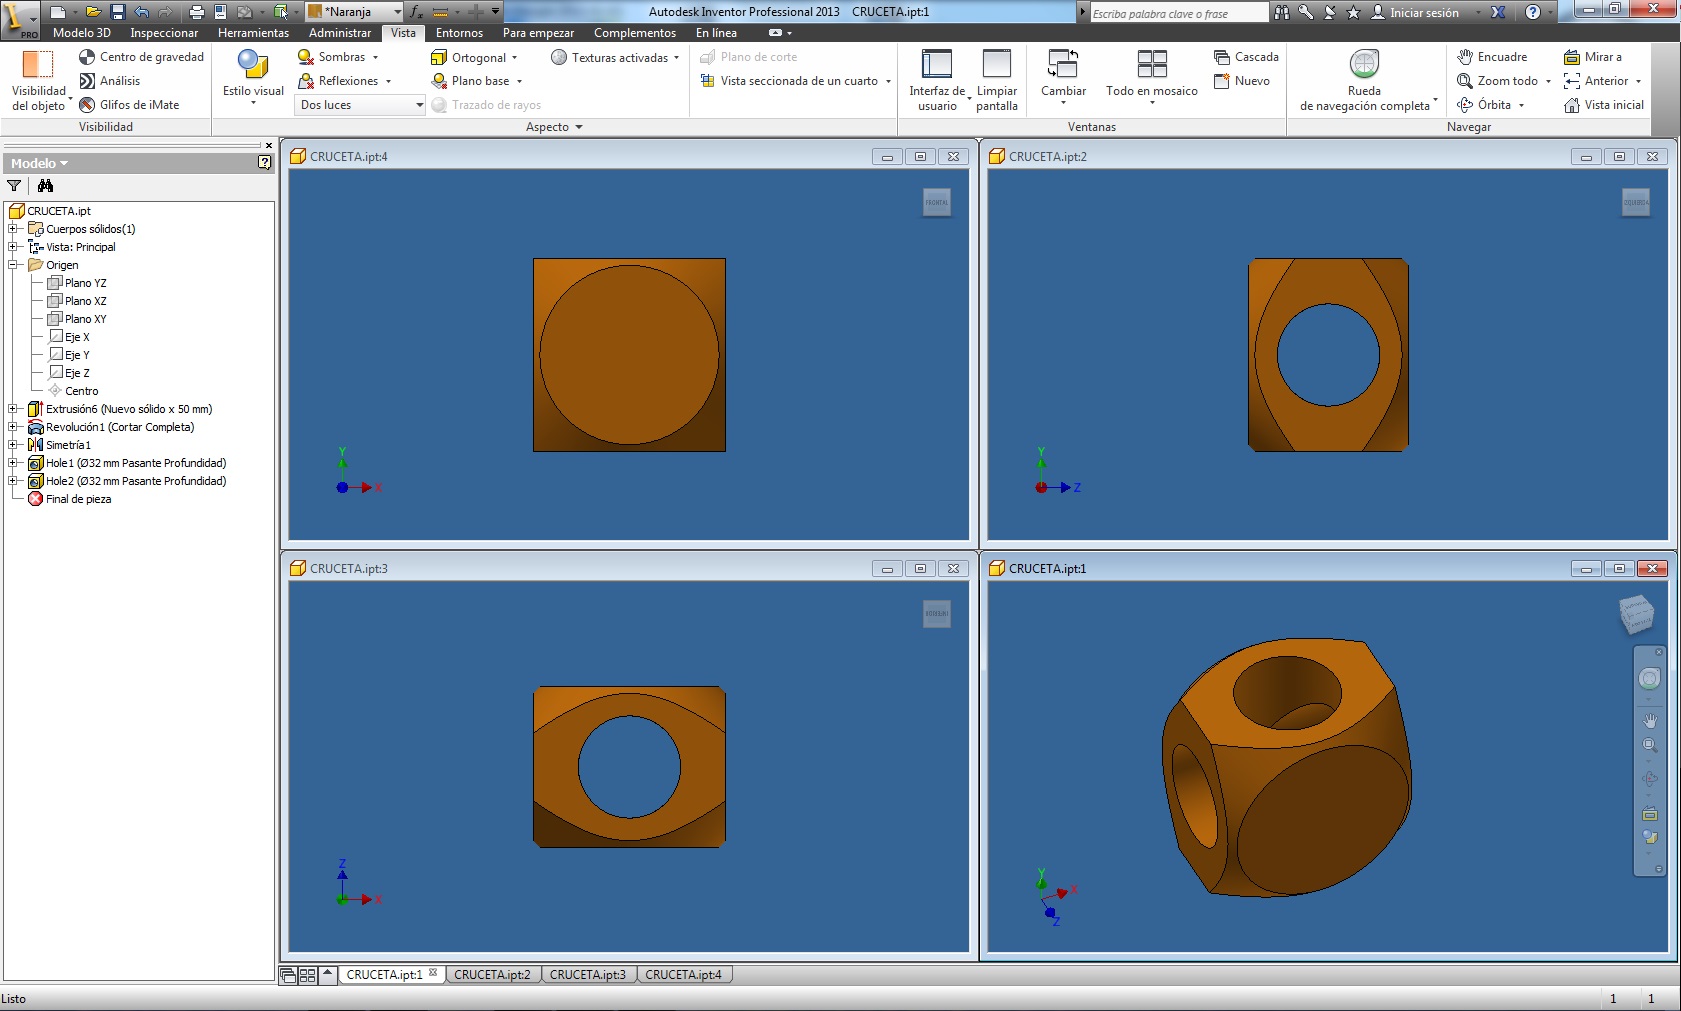Click the browser filter funnel icon
The image size is (1681, 1011).
tap(14, 186)
